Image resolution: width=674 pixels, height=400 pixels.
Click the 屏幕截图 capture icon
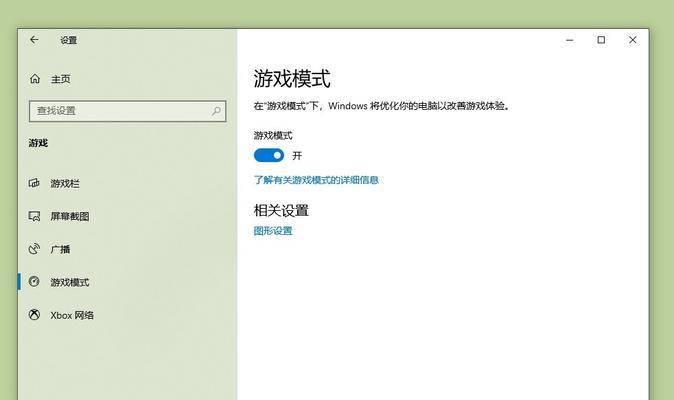[34, 216]
